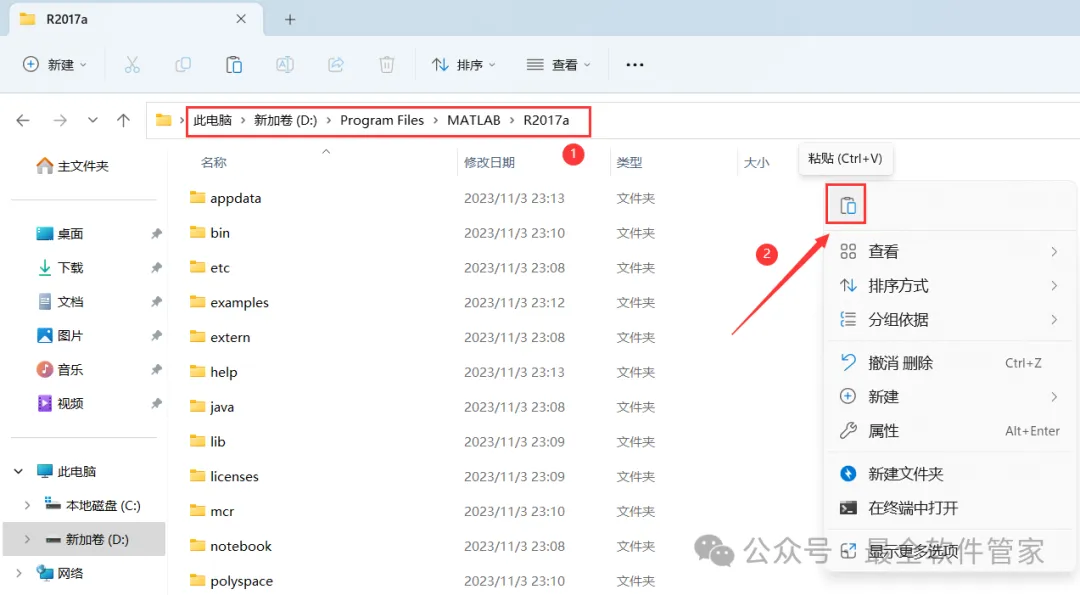Open the three-dot more options menu
The width and height of the screenshot is (1080, 595).
[634, 65]
